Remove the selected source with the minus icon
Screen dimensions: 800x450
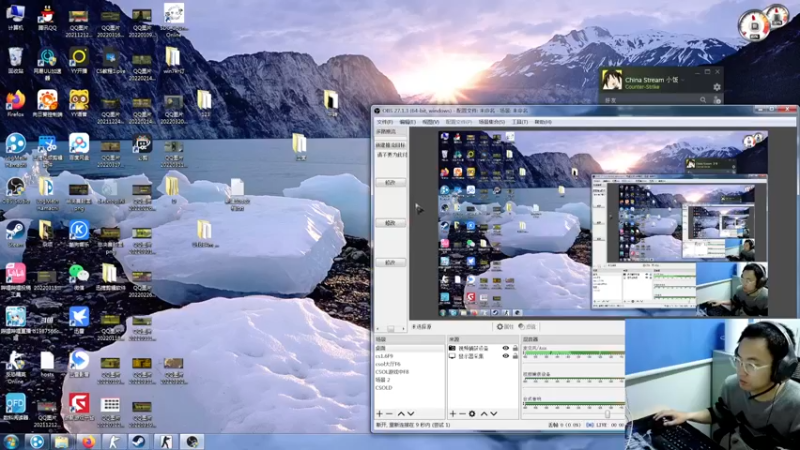coord(462,414)
